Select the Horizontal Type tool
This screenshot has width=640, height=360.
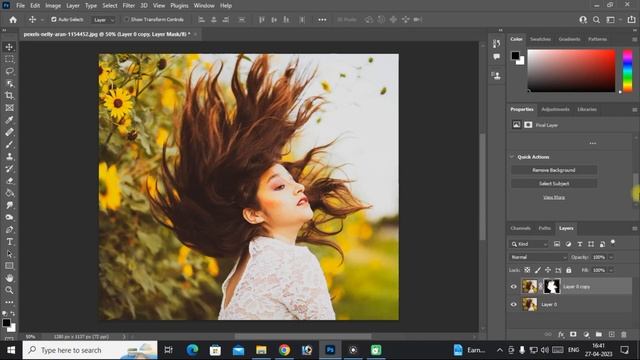tap(9, 242)
